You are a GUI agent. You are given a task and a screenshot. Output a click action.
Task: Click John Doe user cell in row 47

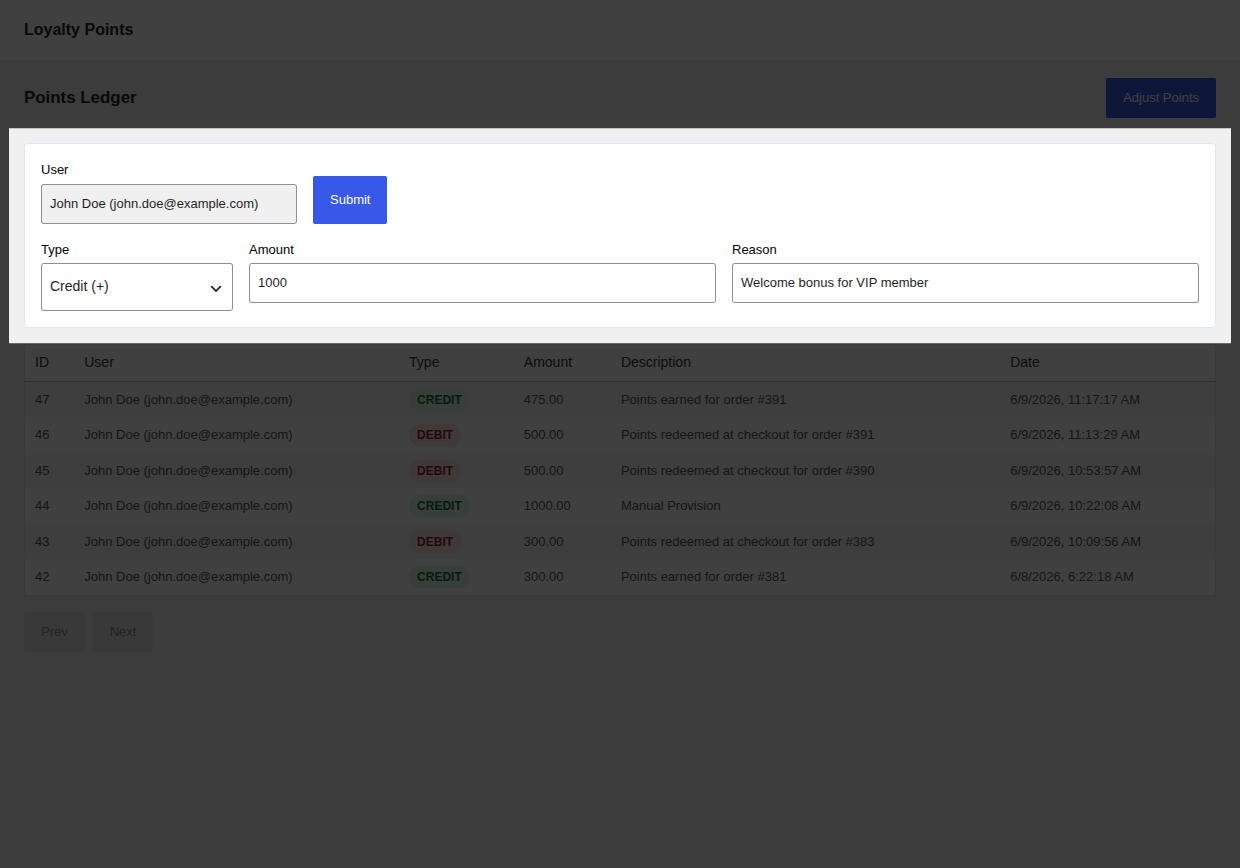tap(188, 400)
